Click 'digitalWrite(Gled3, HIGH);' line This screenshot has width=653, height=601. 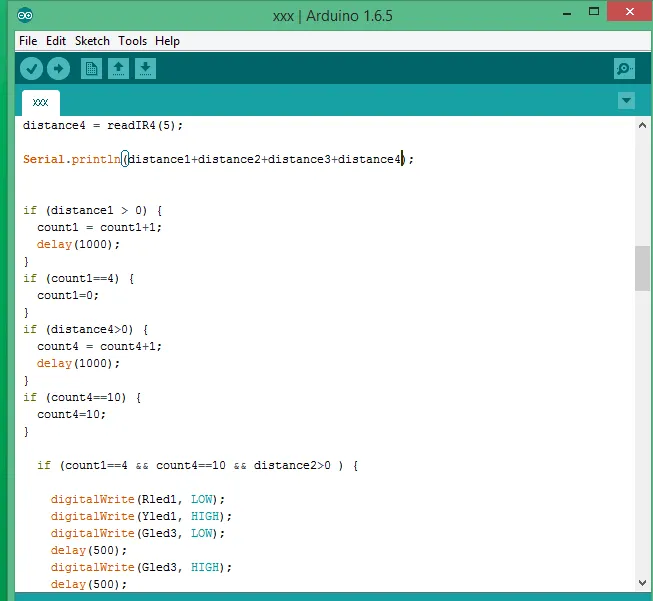point(141,567)
